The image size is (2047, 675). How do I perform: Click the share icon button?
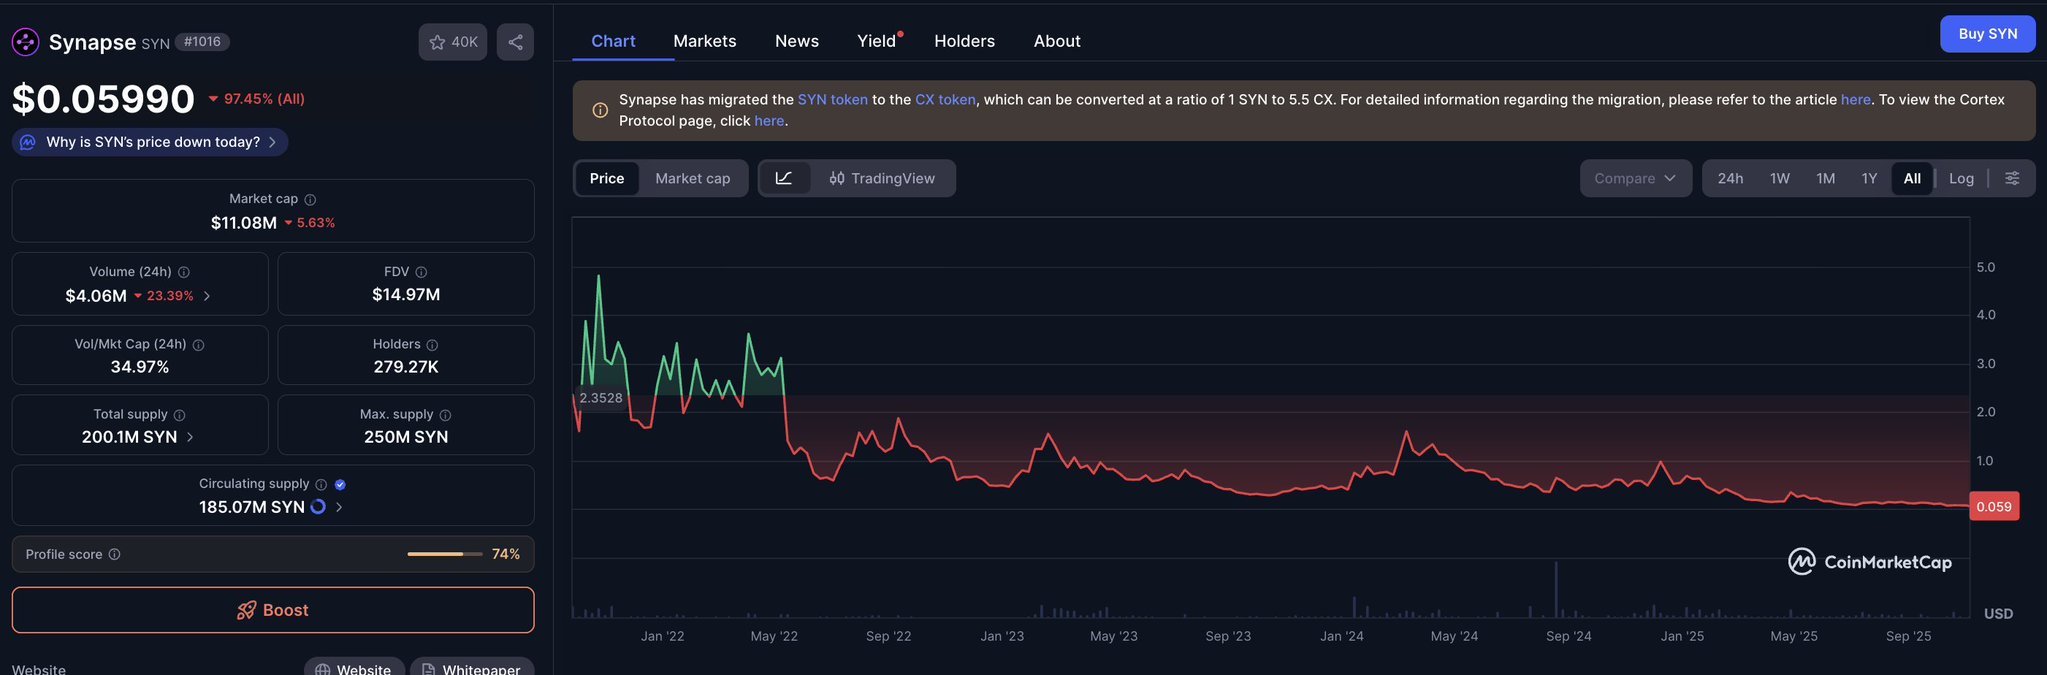[515, 42]
